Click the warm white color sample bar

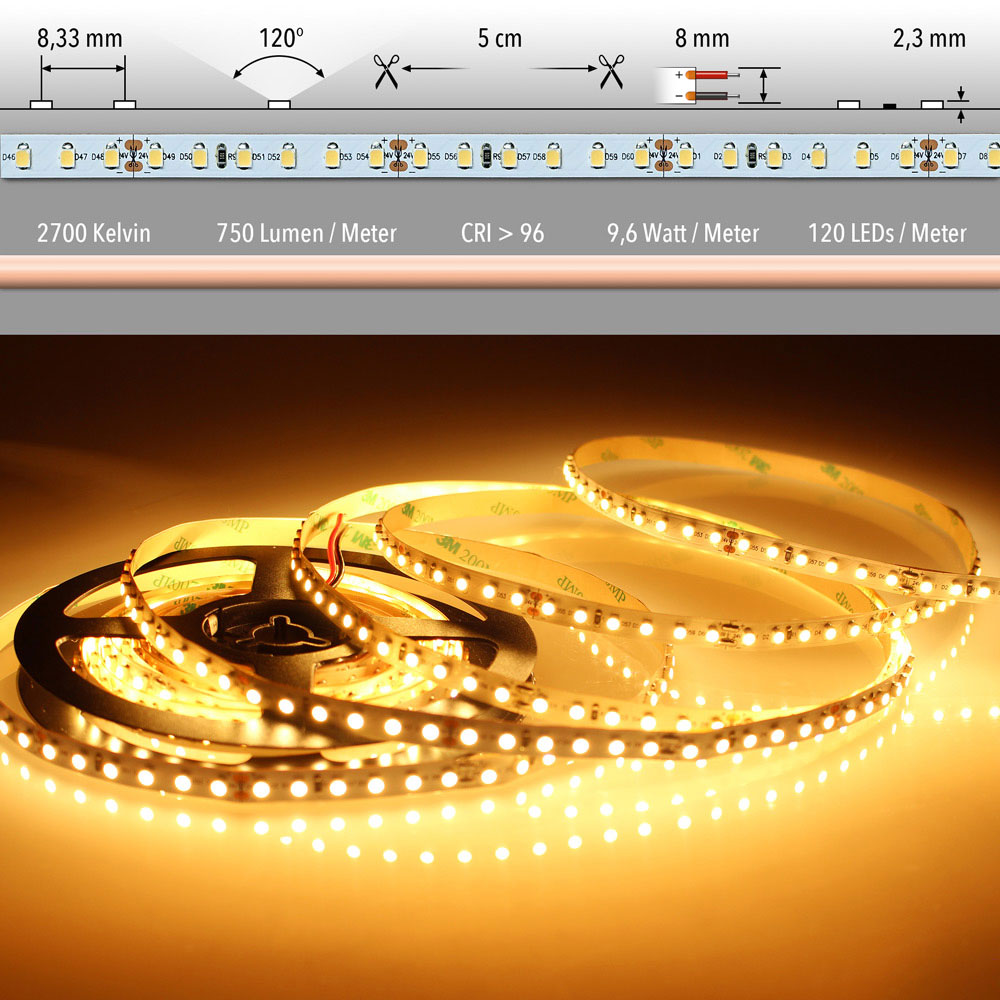[x=500, y=271]
